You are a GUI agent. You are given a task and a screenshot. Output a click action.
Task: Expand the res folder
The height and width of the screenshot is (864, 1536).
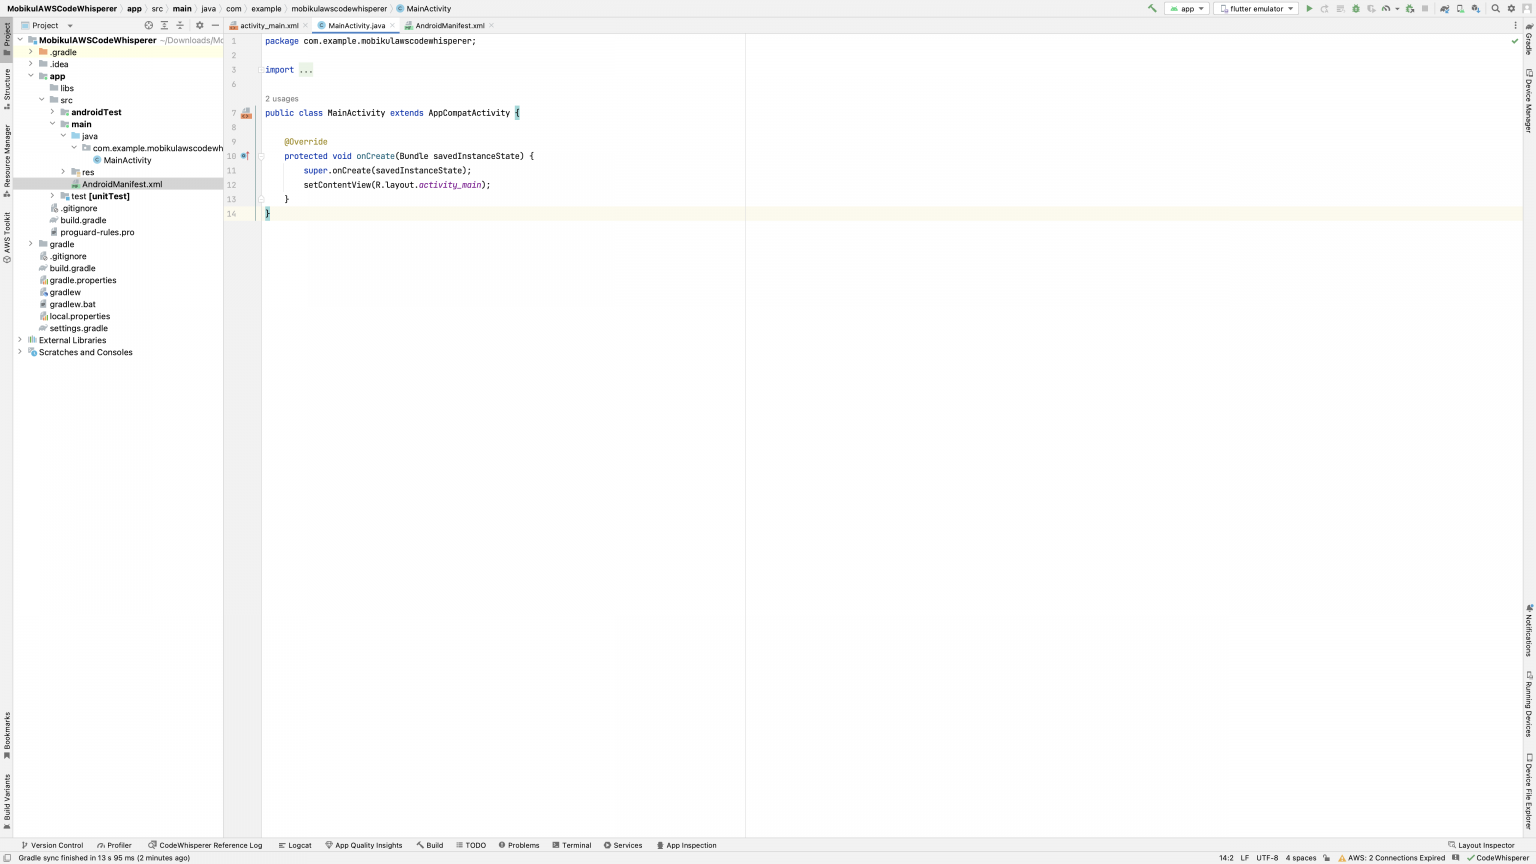click(63, 172)
